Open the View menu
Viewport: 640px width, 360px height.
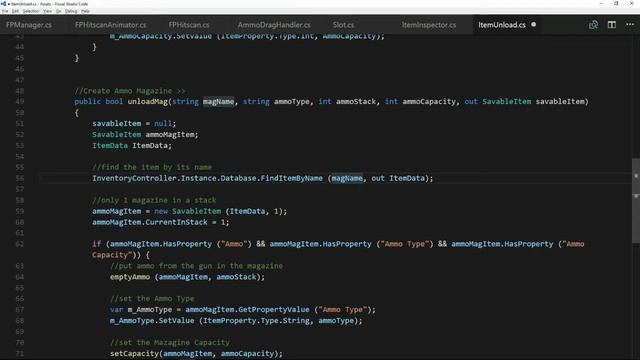click(48, 11)
